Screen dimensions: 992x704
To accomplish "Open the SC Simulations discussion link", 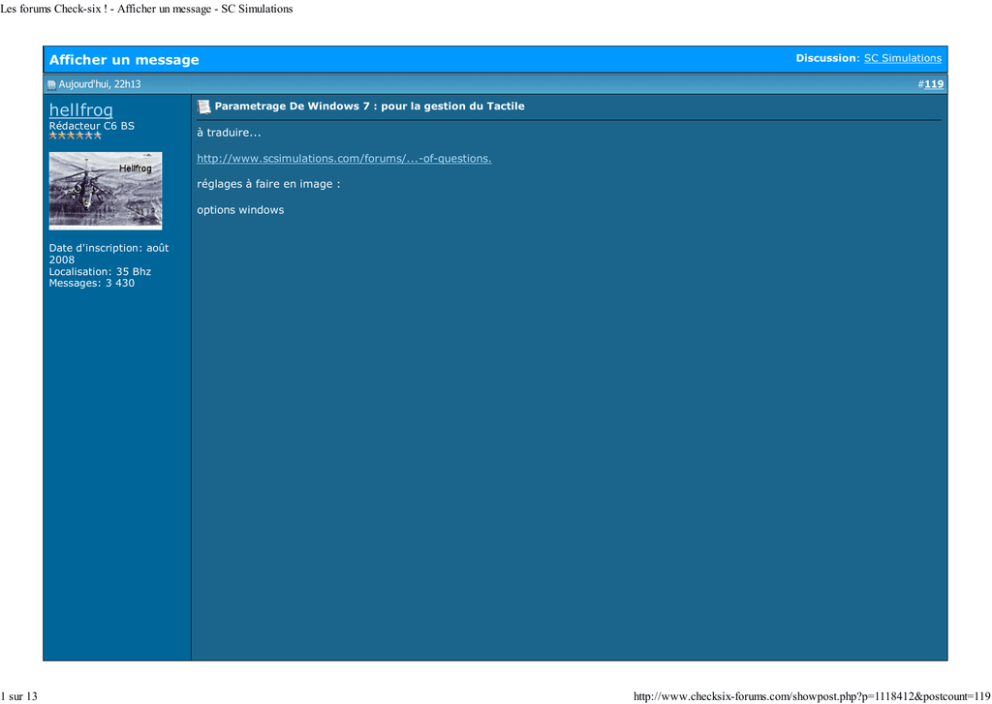I will (902, 58).
